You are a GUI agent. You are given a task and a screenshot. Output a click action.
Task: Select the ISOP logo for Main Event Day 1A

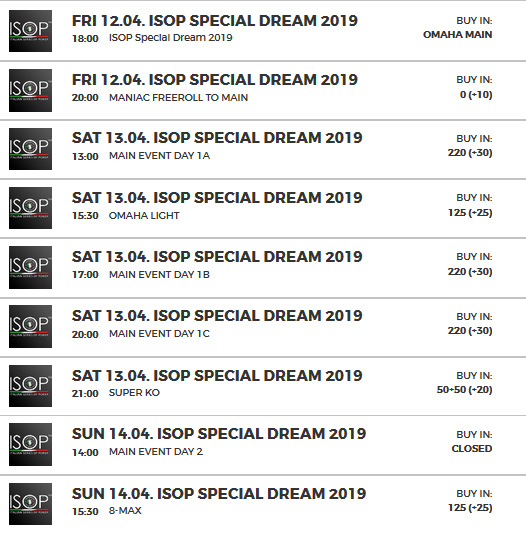(x=30, y=149)
